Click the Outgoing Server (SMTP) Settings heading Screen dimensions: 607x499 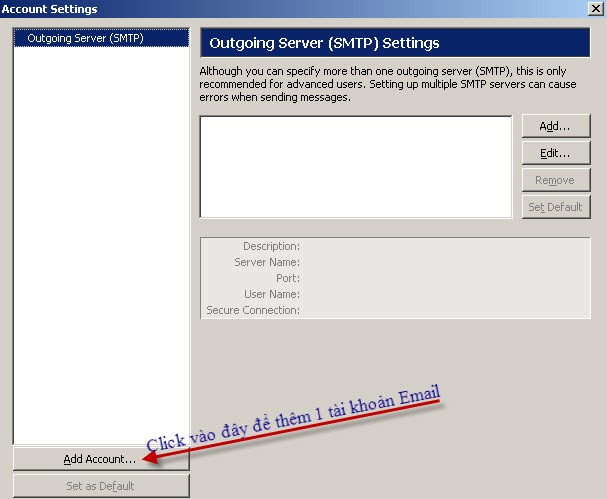[x=324, y=43]
